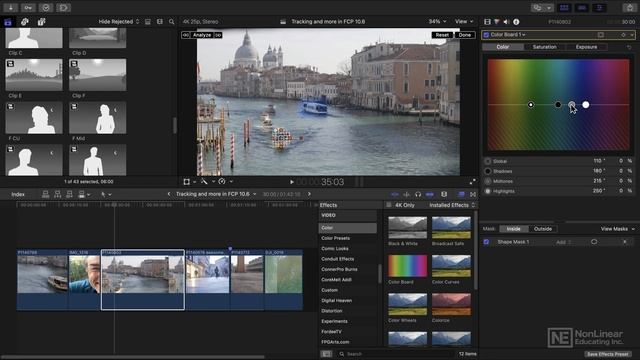640x360 pixels.
Task: Reset color board with curved arrow
Action: [629, 47]
